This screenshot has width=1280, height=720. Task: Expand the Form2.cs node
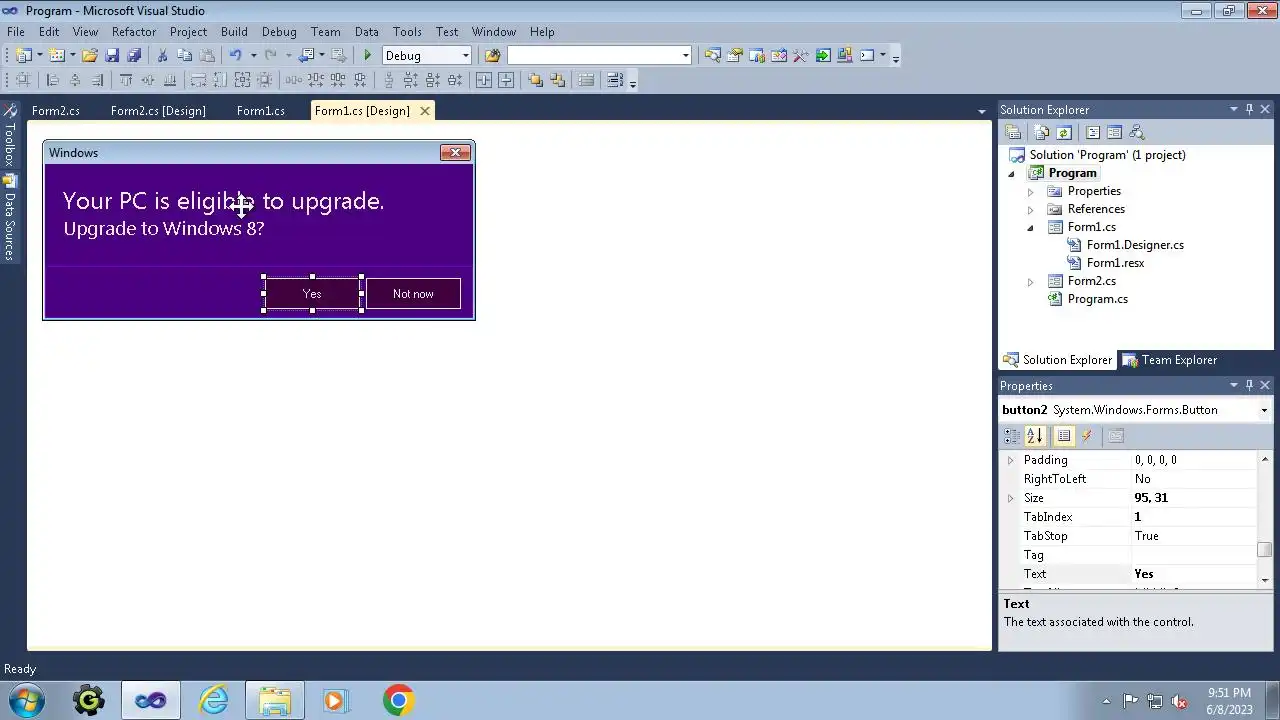coord(1030,282)
